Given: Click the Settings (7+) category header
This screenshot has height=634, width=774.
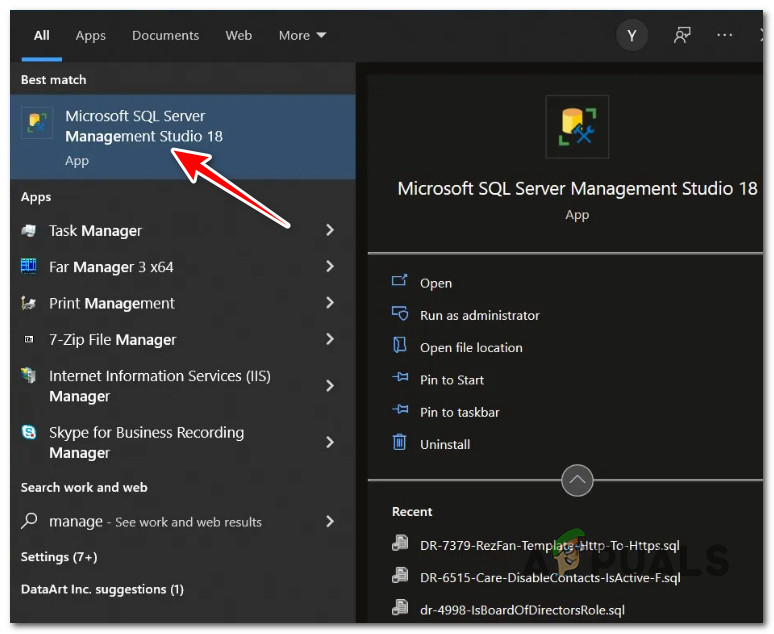Looking at the screenshot, I should [x=59, y=557].
